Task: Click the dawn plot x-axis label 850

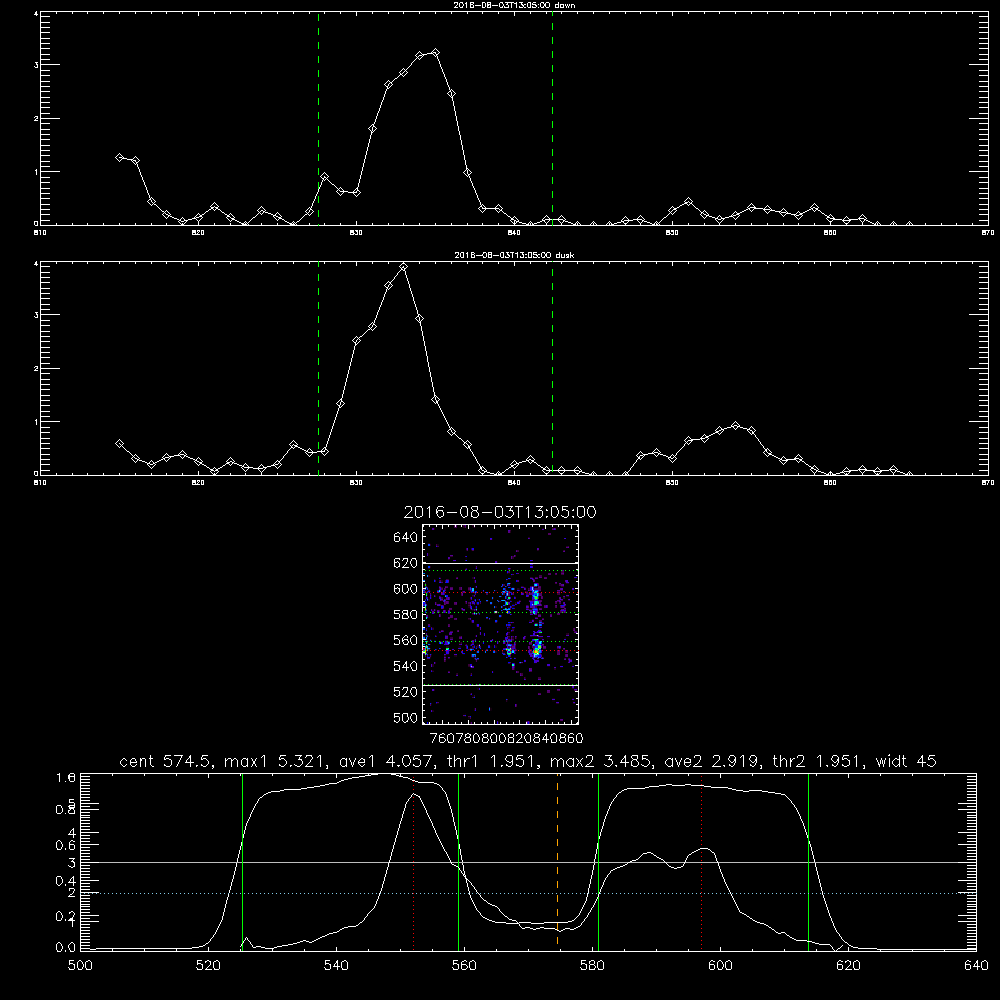Action: pyautogui.click(x=672, y=233)
